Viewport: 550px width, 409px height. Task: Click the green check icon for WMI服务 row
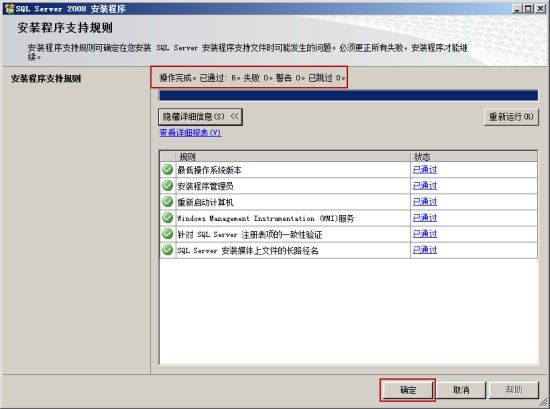tap(168, 218)
